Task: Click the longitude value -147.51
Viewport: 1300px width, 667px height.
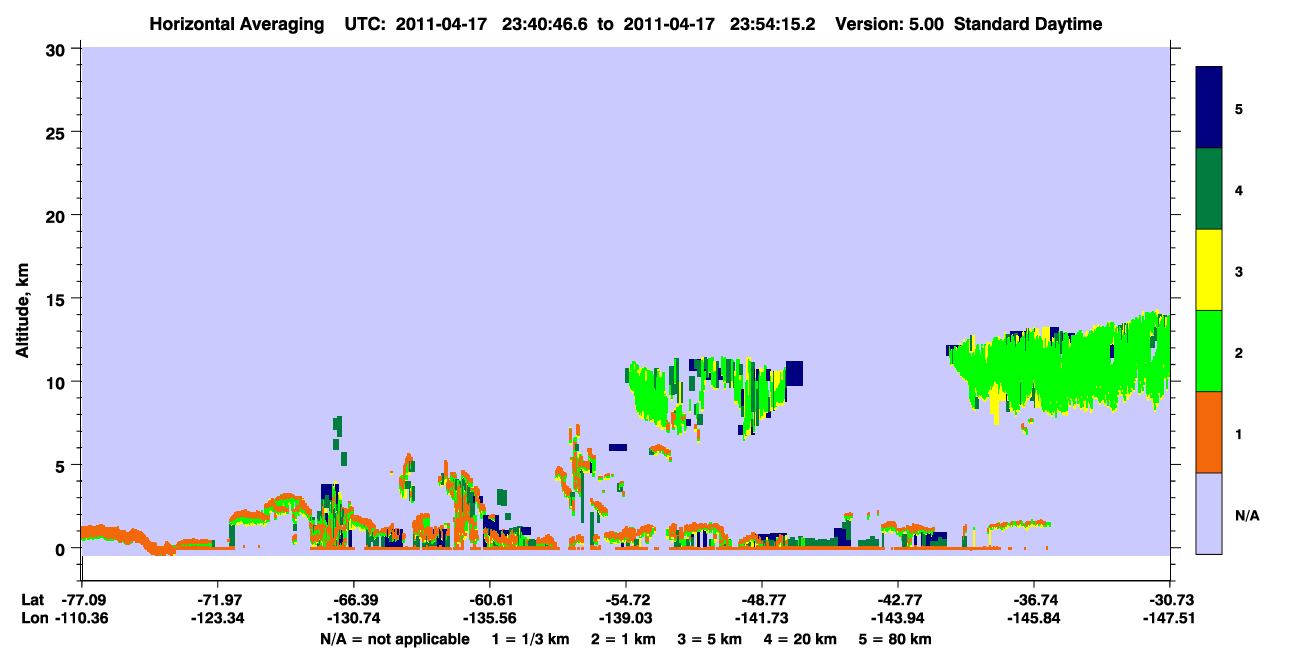Action: pos(1169,618)
